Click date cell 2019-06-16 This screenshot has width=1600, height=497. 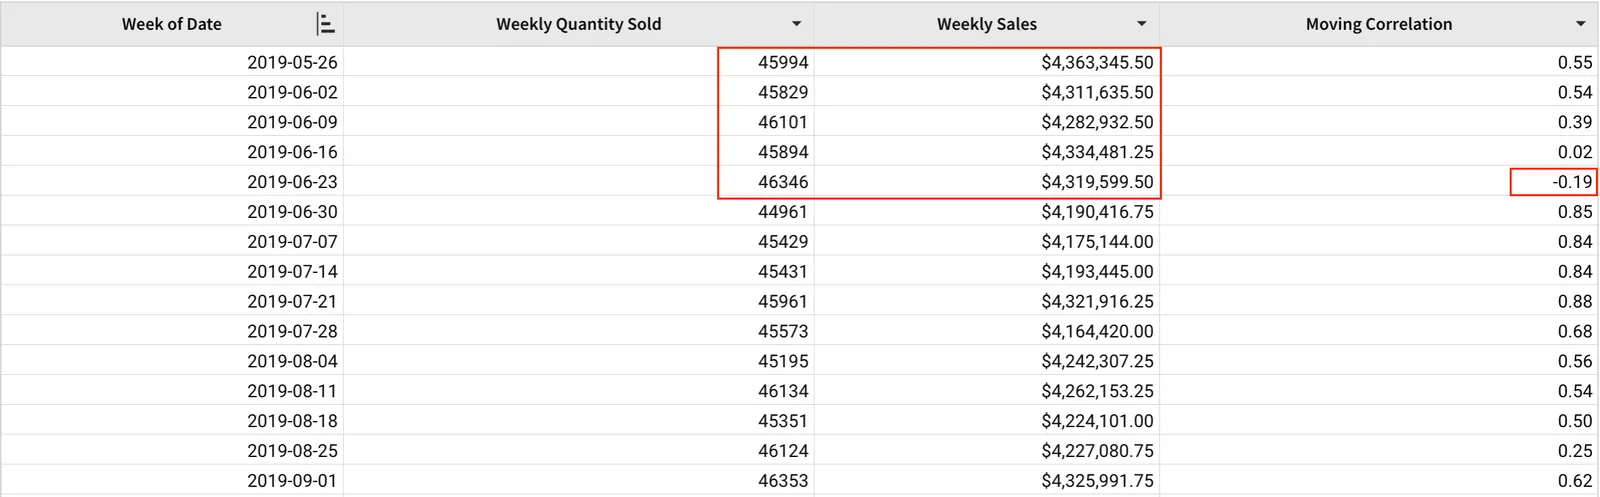172,152
